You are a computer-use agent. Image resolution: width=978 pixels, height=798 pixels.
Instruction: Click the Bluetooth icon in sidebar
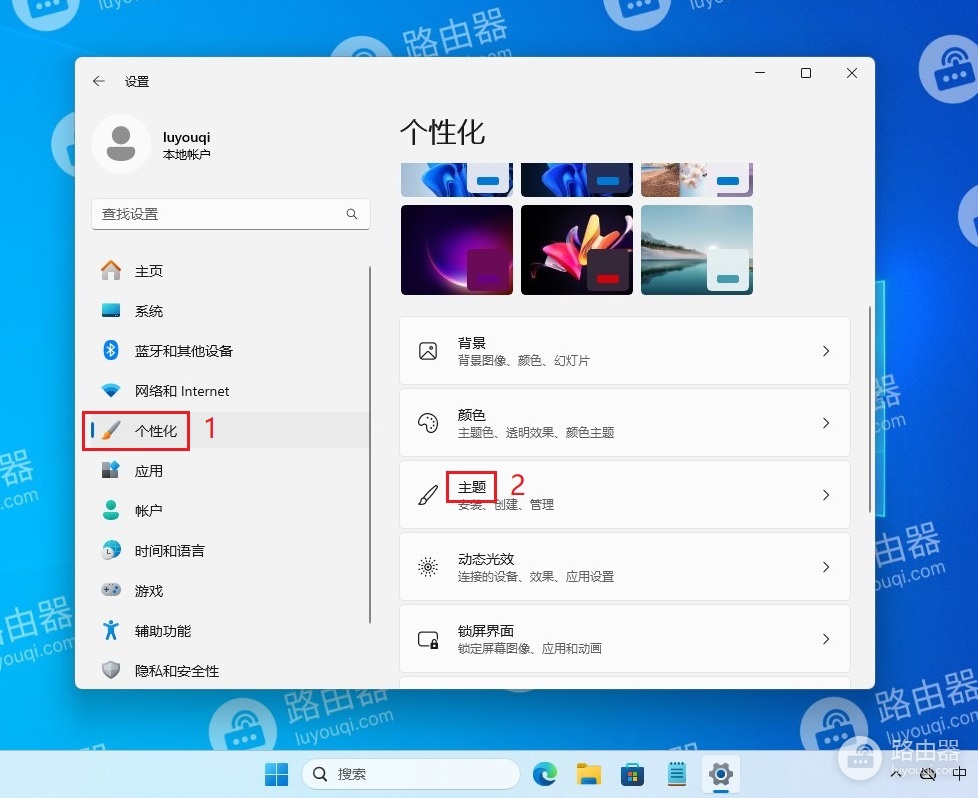coord(111,350)
